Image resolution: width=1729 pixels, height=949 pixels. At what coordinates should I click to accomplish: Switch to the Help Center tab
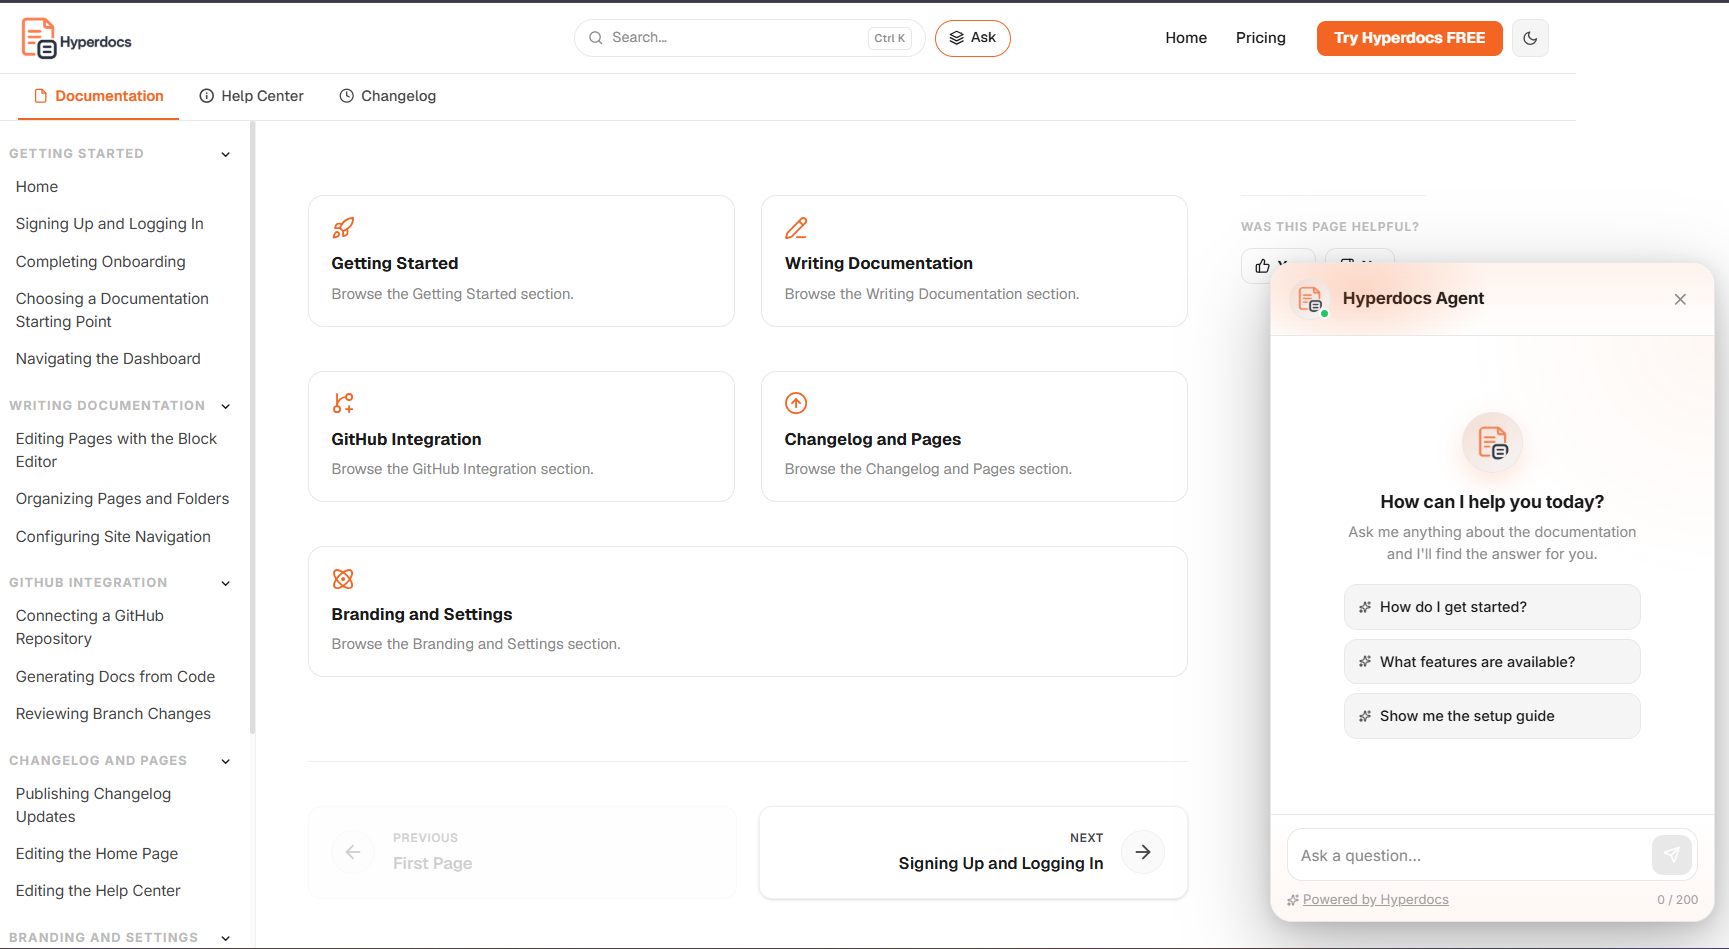coord(251,96)
